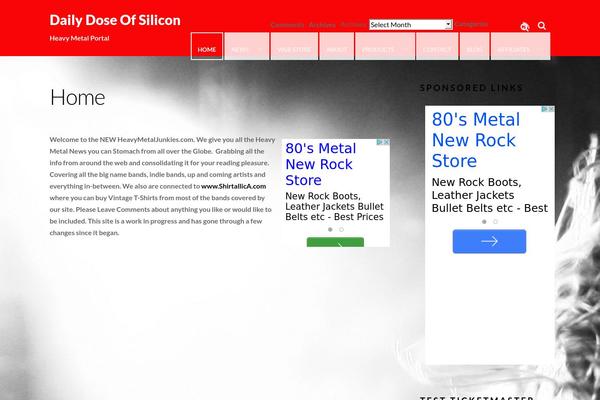Open the Daily Dose Of Silicon site title

point(115,20)
